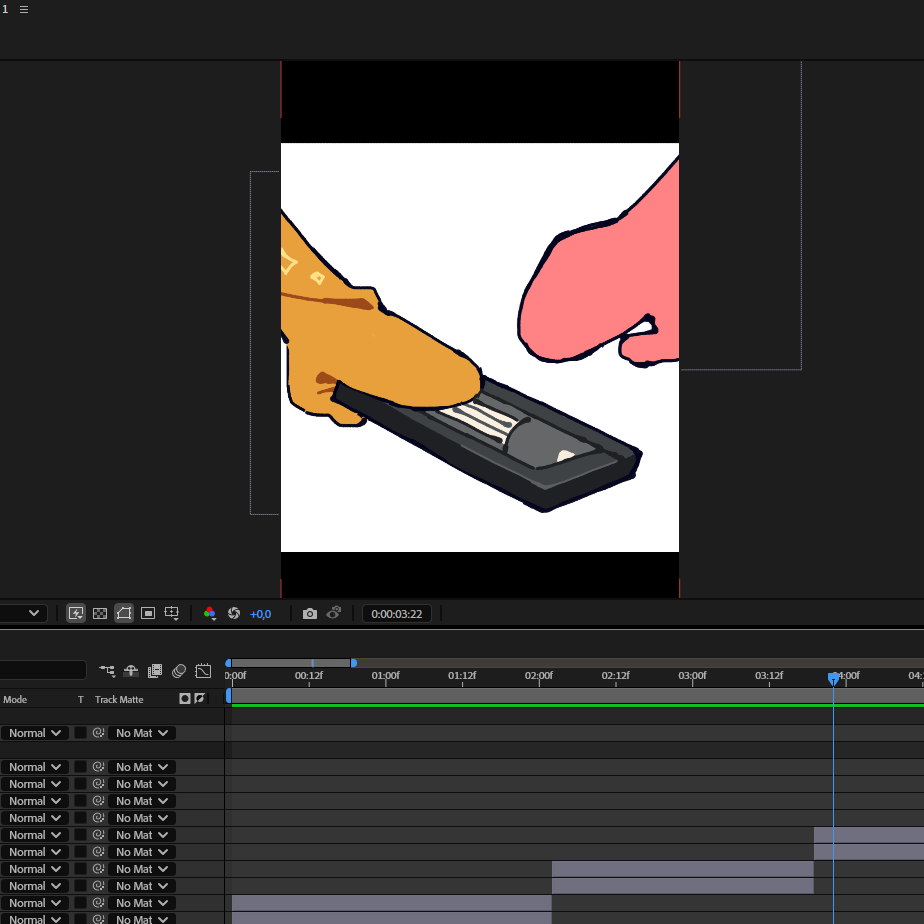Click the T column header
The width and height of the screenshot is (924, 924).
[81, 699]
